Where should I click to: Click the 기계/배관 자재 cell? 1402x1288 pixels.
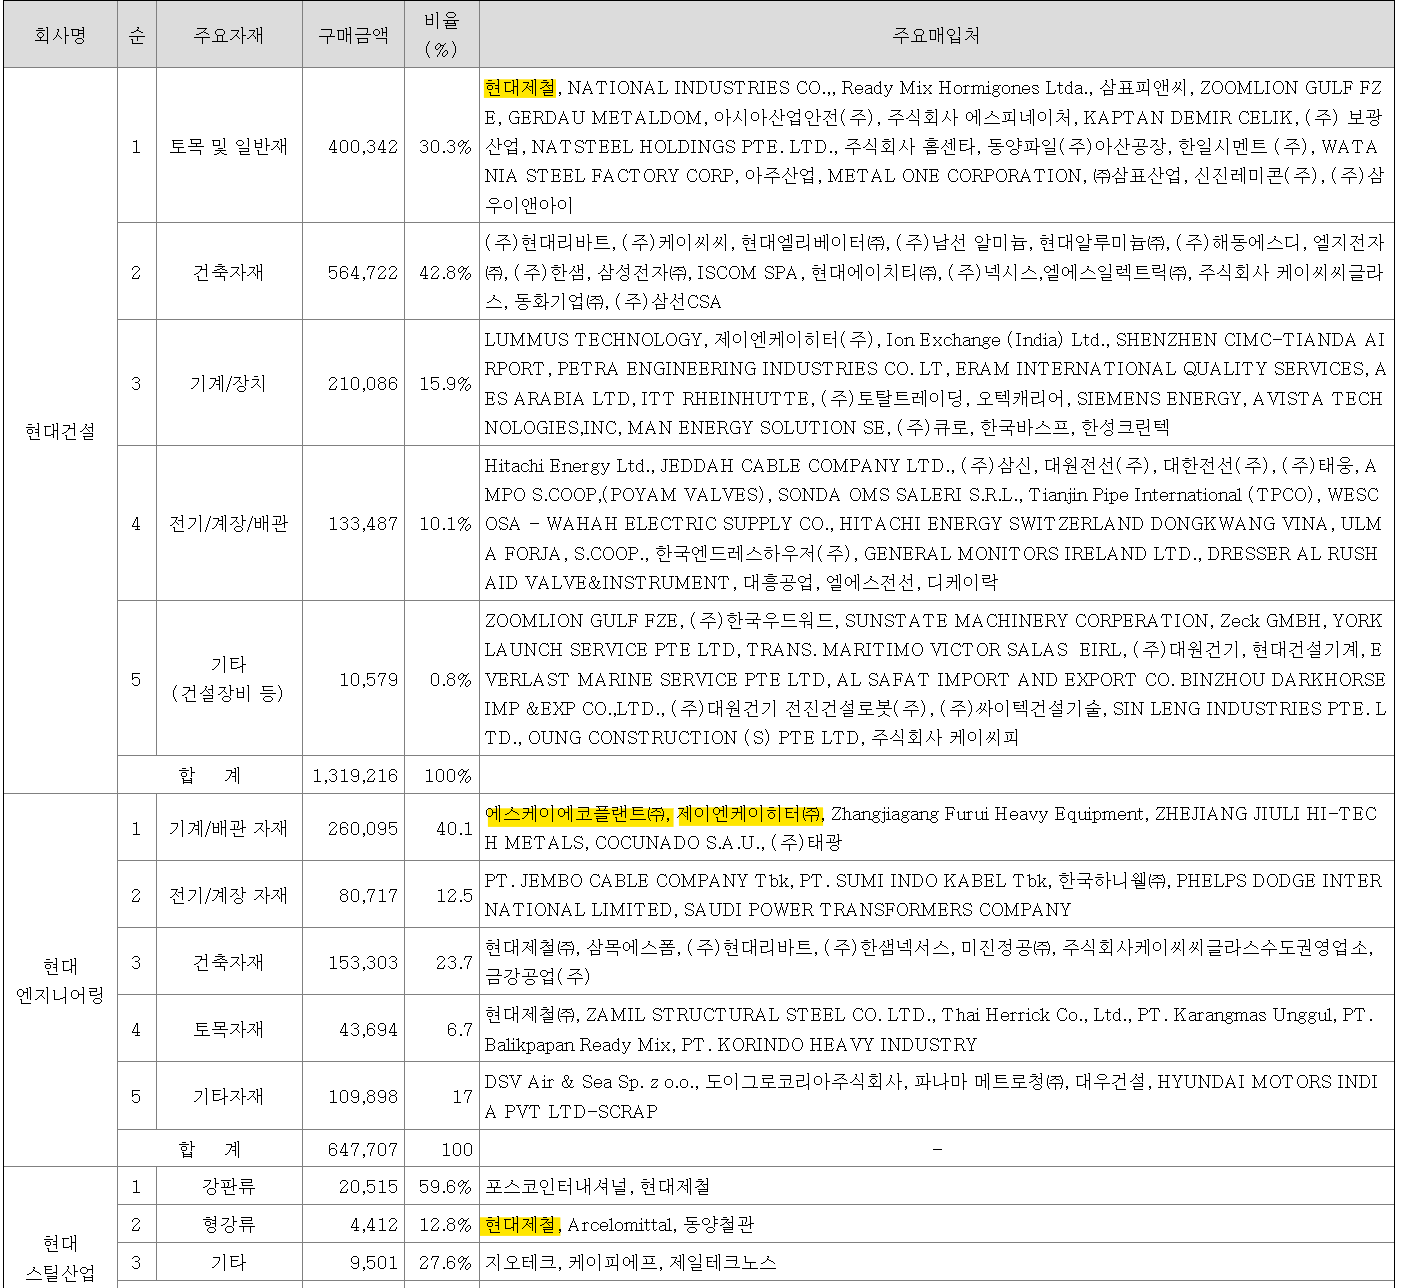point(229,828)
